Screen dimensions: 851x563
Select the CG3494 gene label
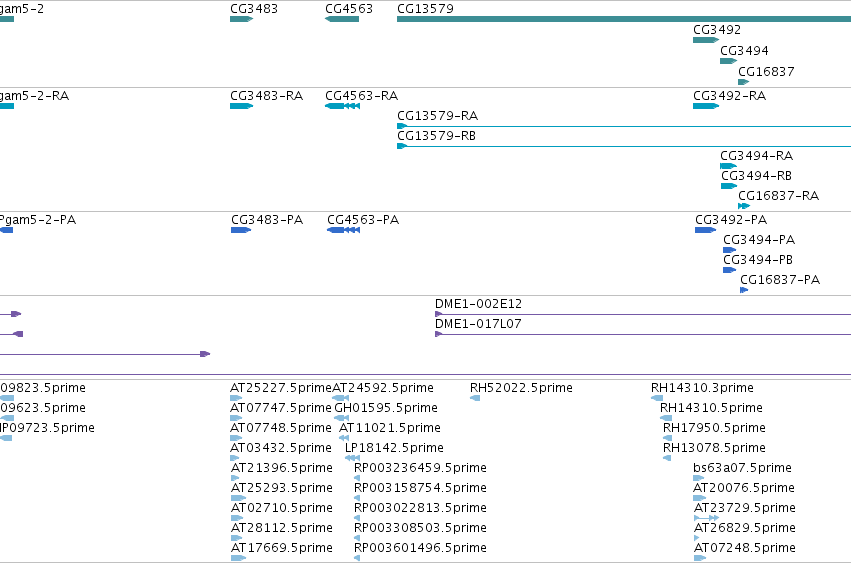click(744, 51)
